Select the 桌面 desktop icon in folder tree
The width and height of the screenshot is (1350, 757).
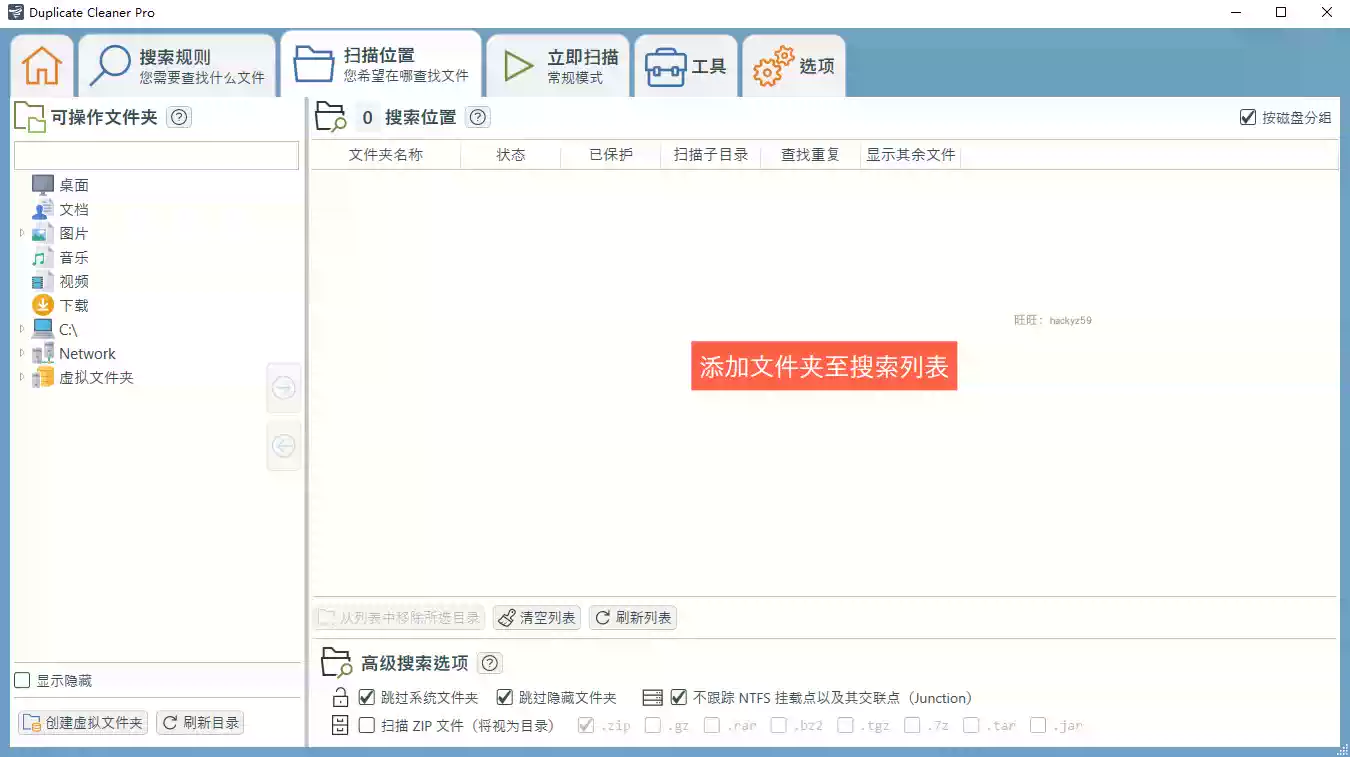[43, 185]
